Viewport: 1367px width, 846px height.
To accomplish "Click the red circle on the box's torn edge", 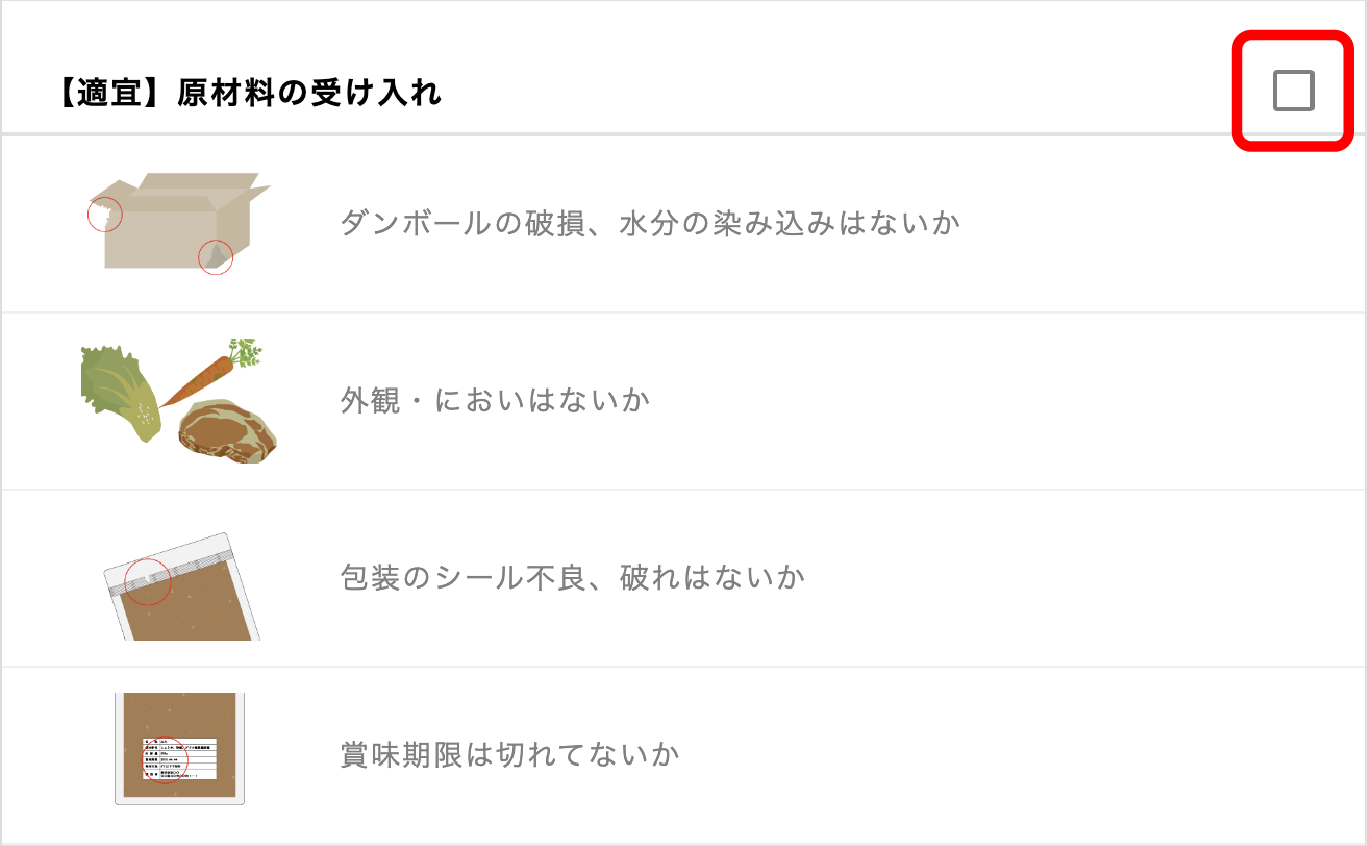I will point(103,212).
